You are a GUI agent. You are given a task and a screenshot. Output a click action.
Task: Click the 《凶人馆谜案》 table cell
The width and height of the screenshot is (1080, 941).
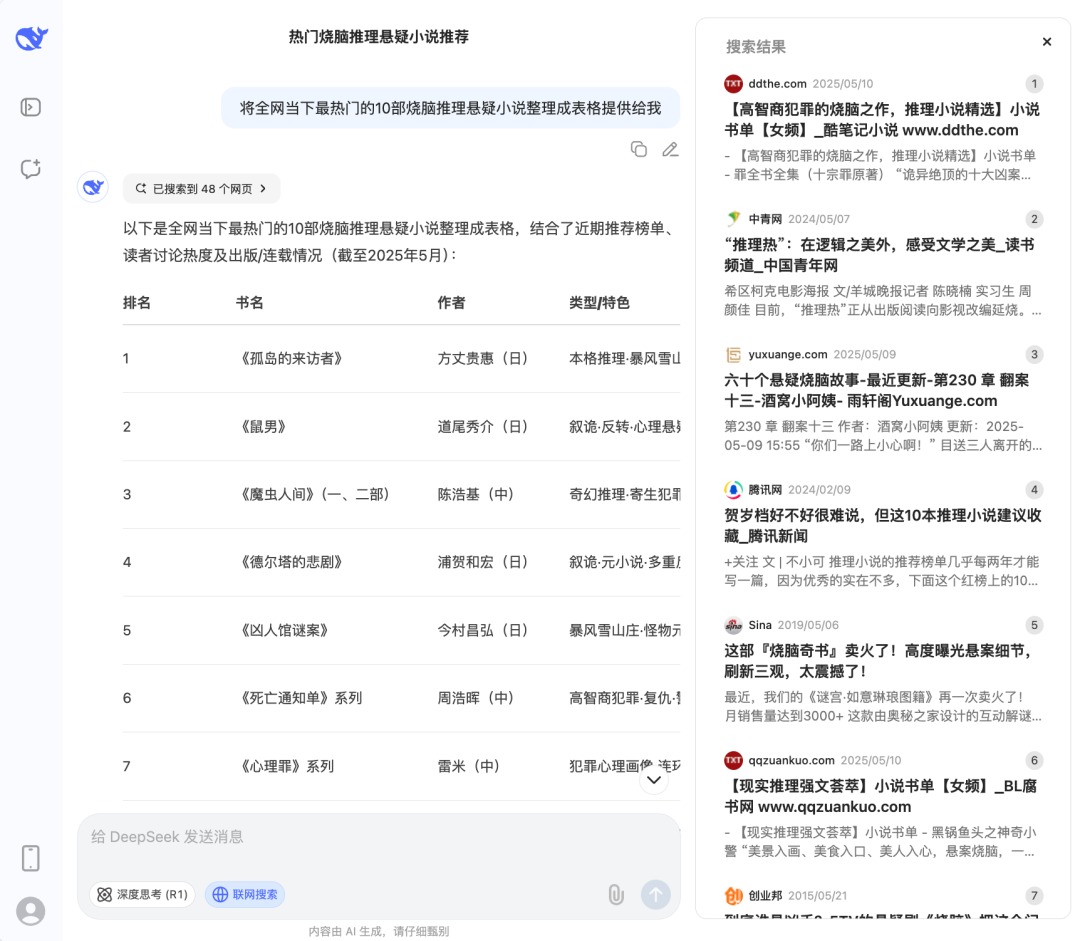282,630
